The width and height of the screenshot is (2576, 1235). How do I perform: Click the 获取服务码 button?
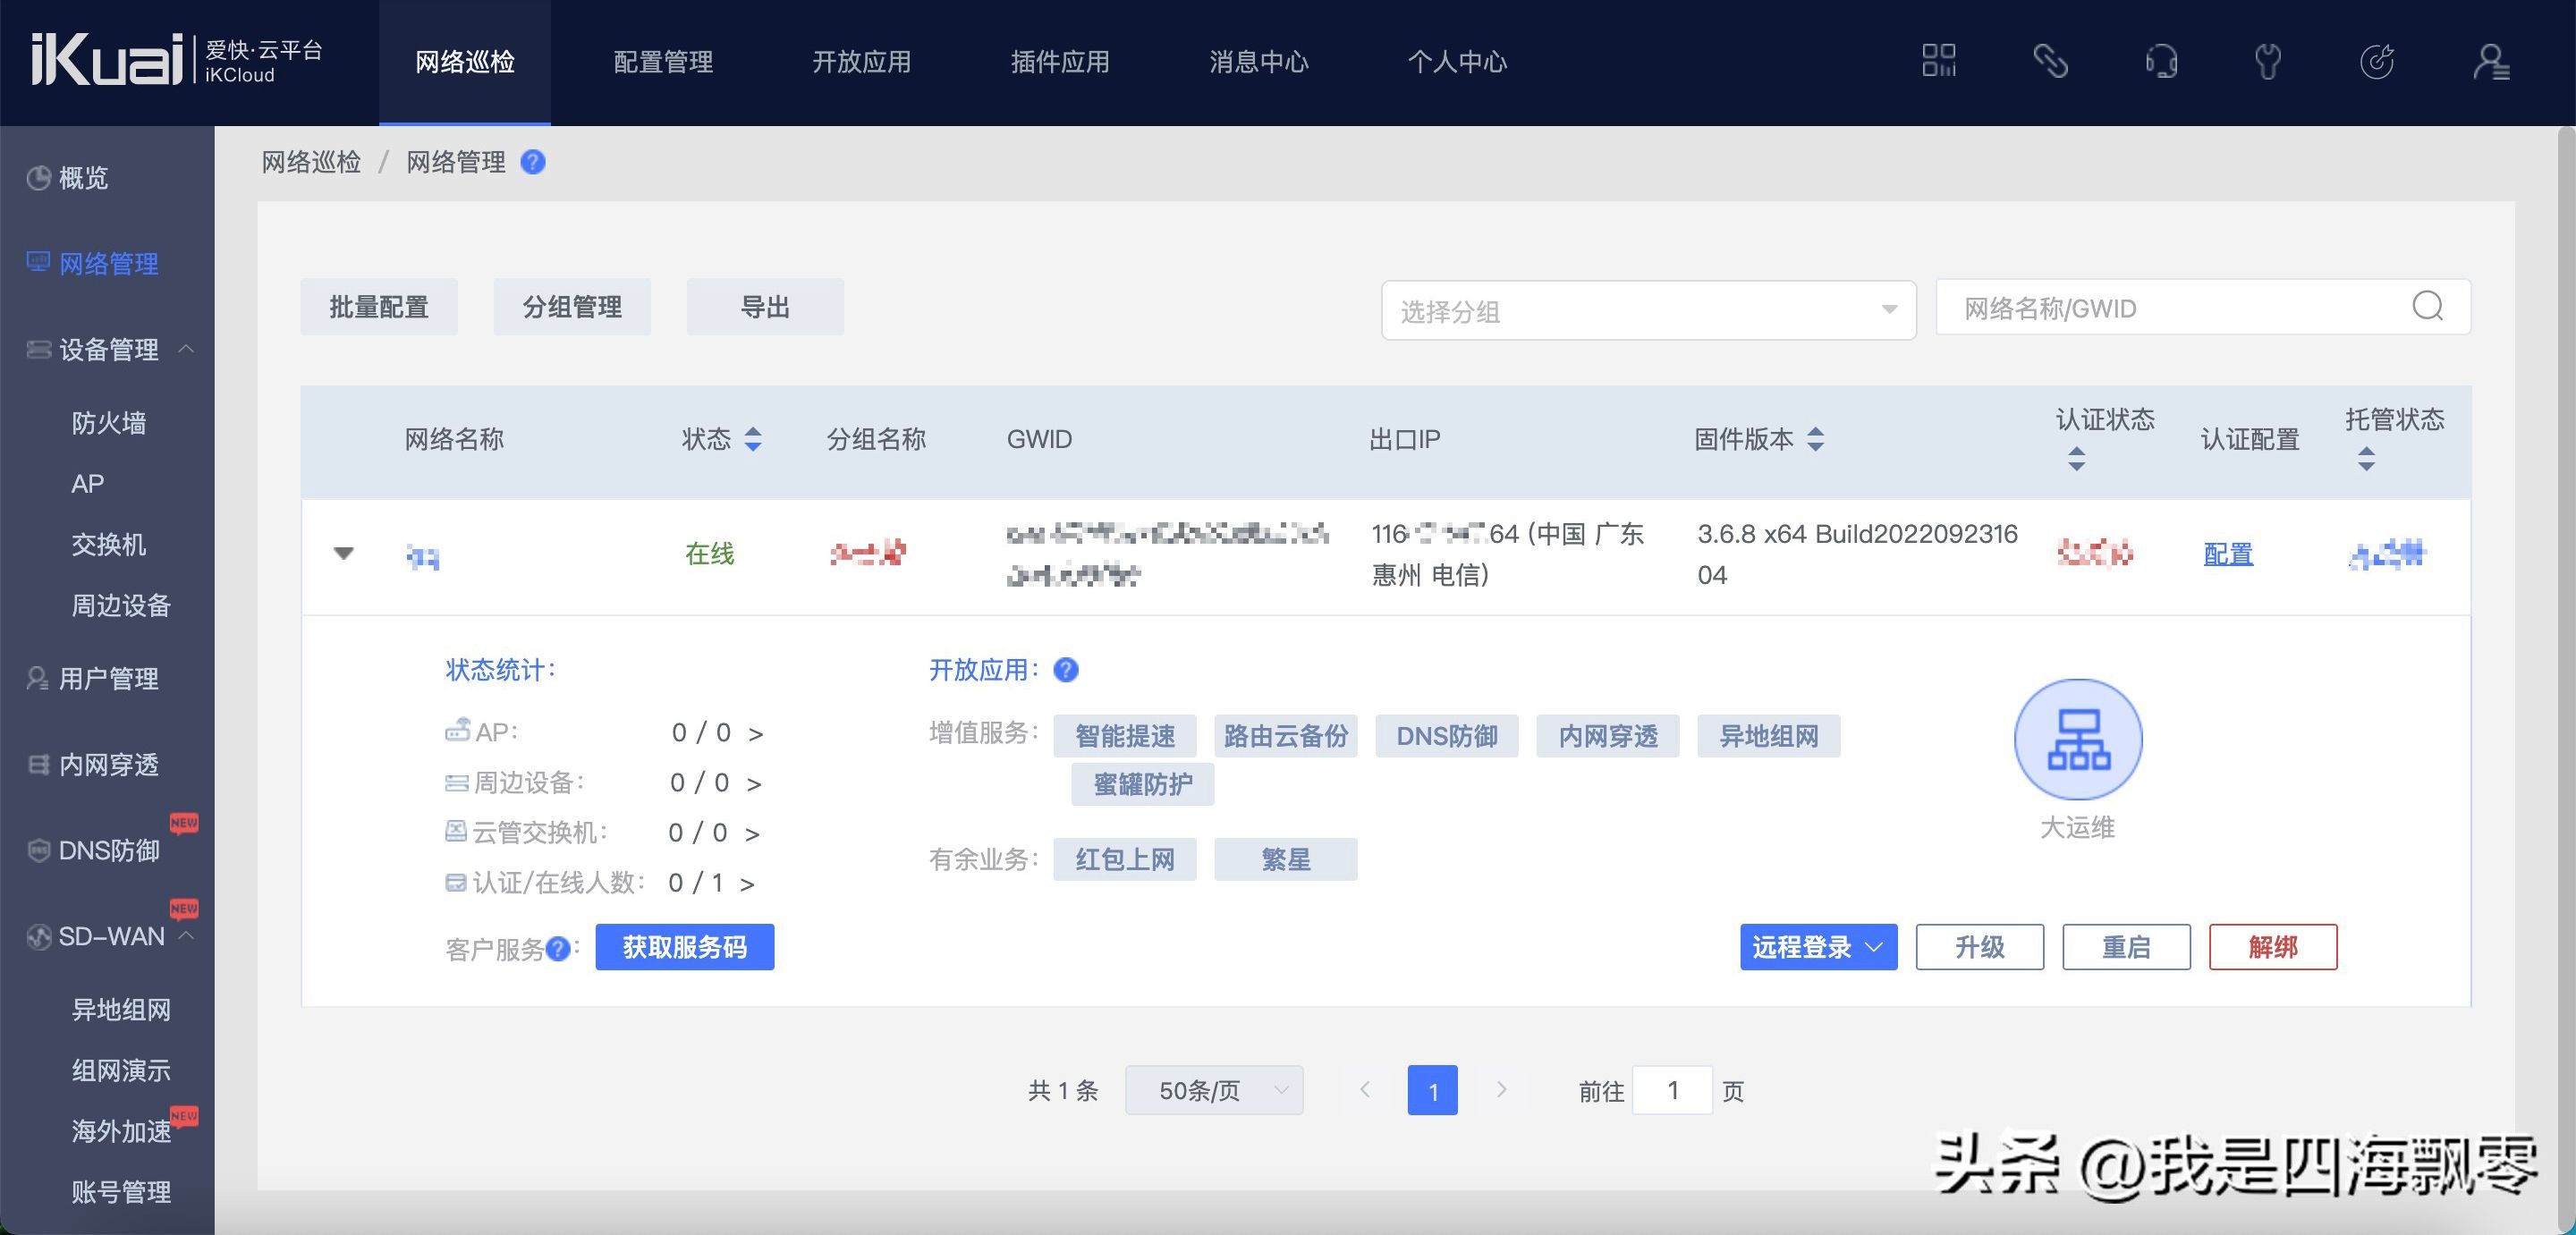[684, 946]
